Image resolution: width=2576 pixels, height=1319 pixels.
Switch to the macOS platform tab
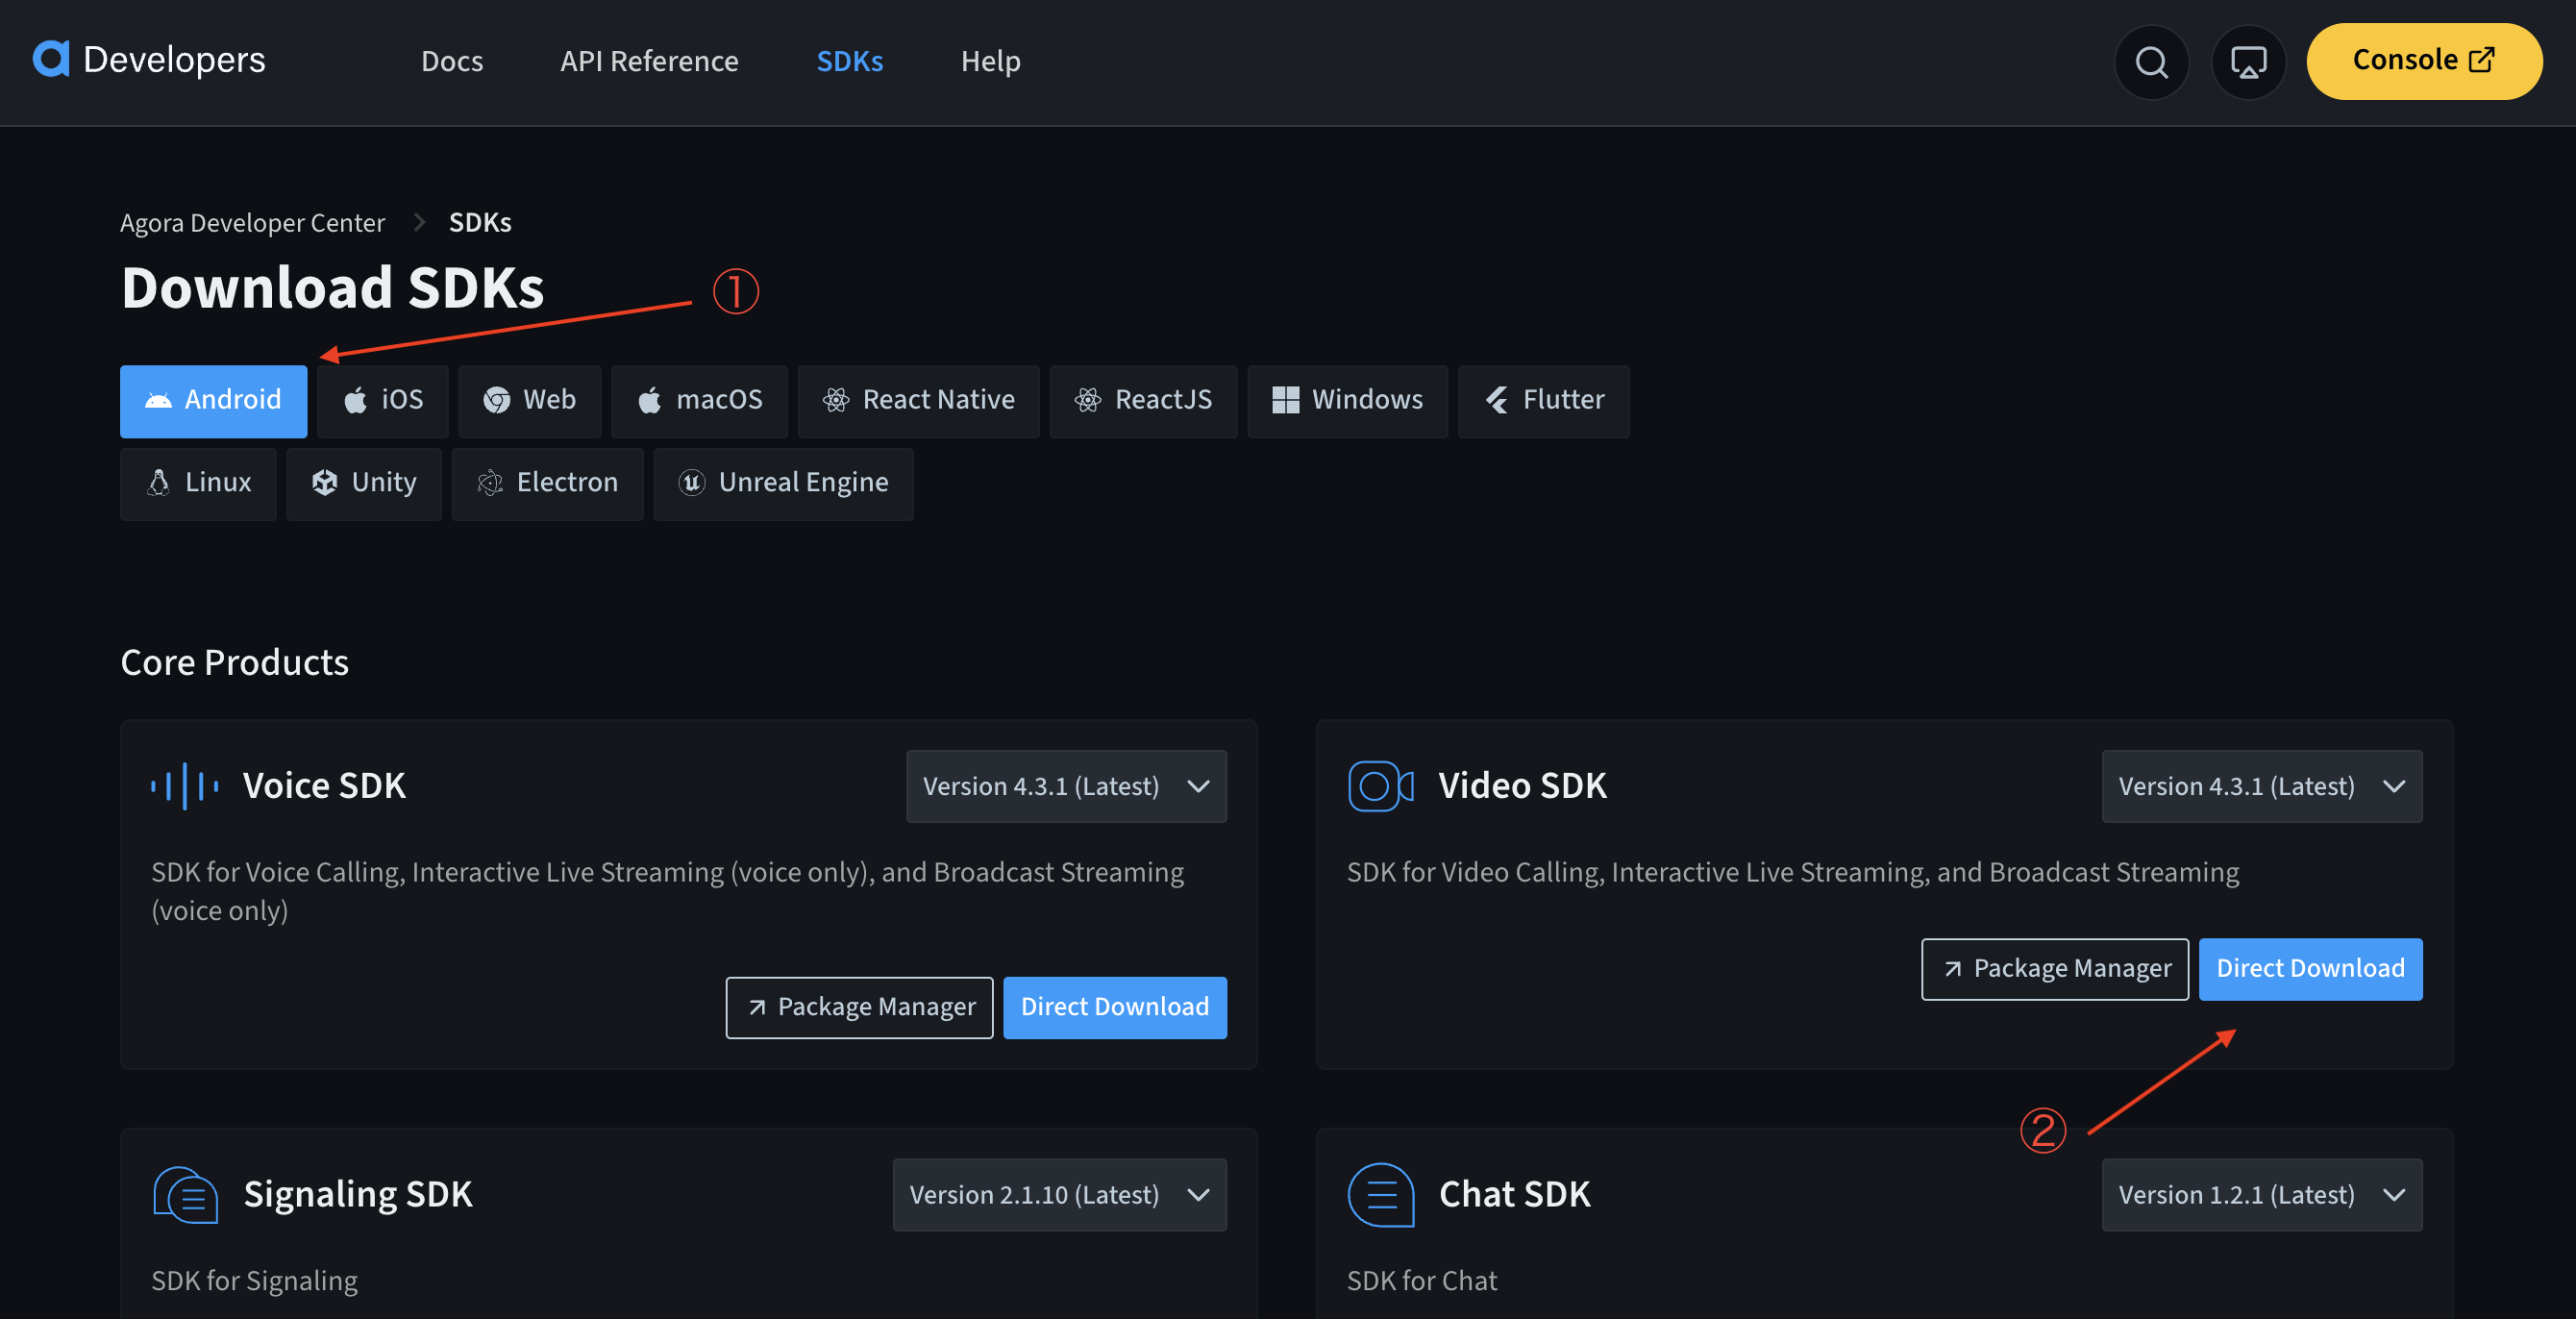click(699, 400)
